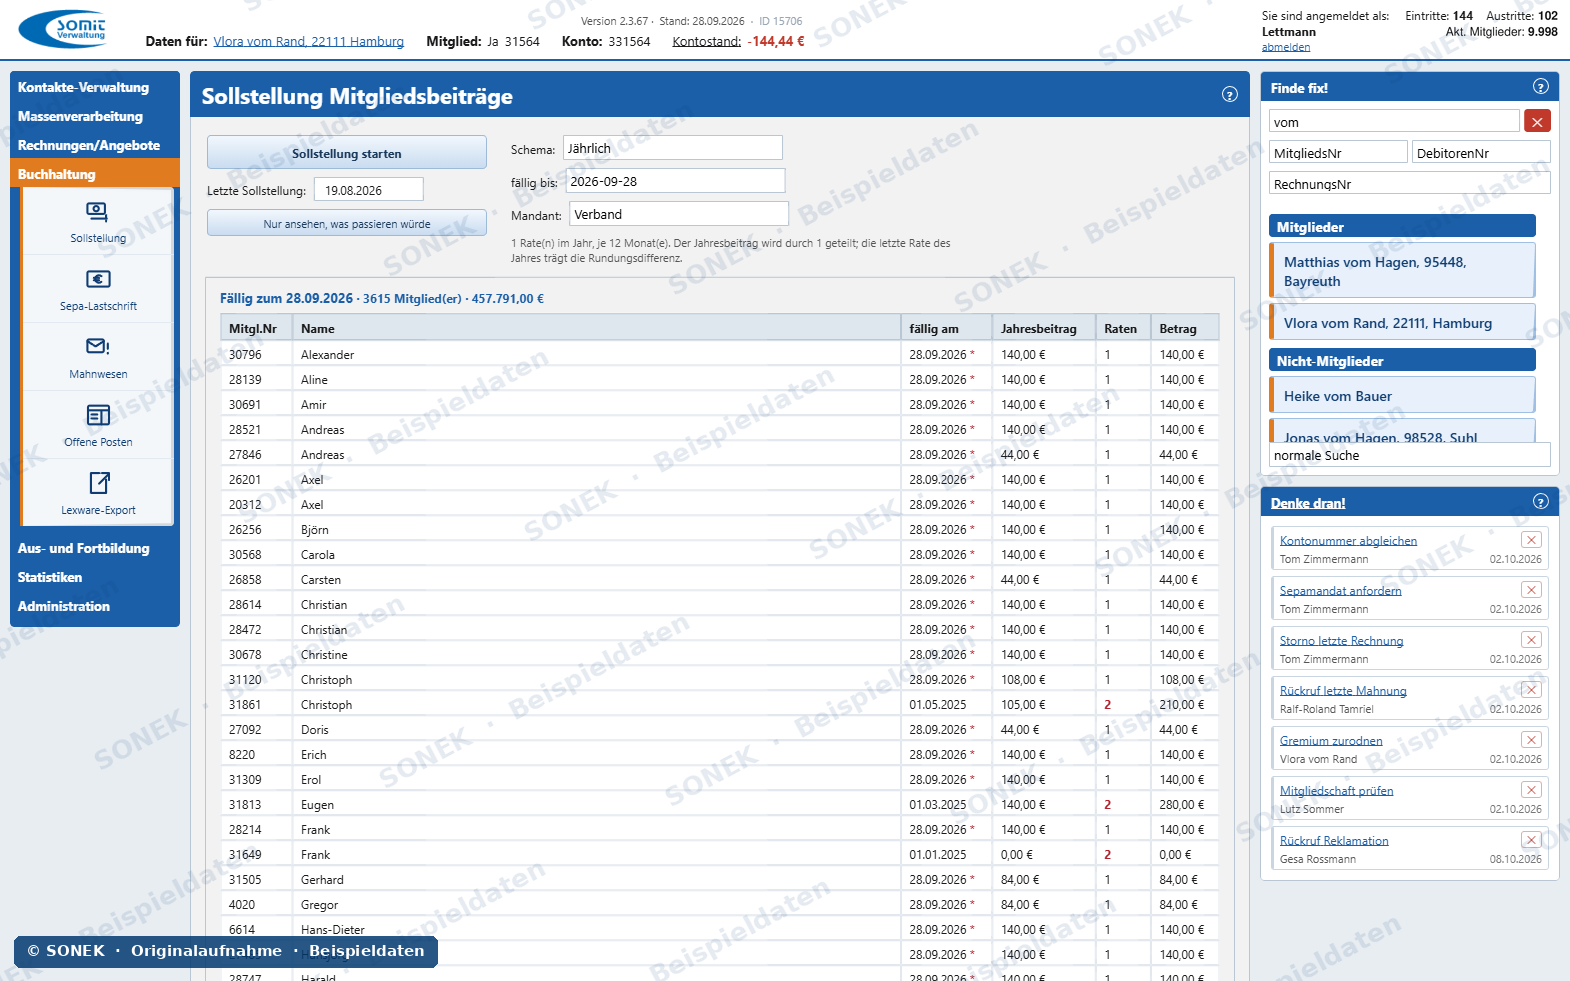Open Offene Posten sidebar icon
1570x981 pixels.
98,415
